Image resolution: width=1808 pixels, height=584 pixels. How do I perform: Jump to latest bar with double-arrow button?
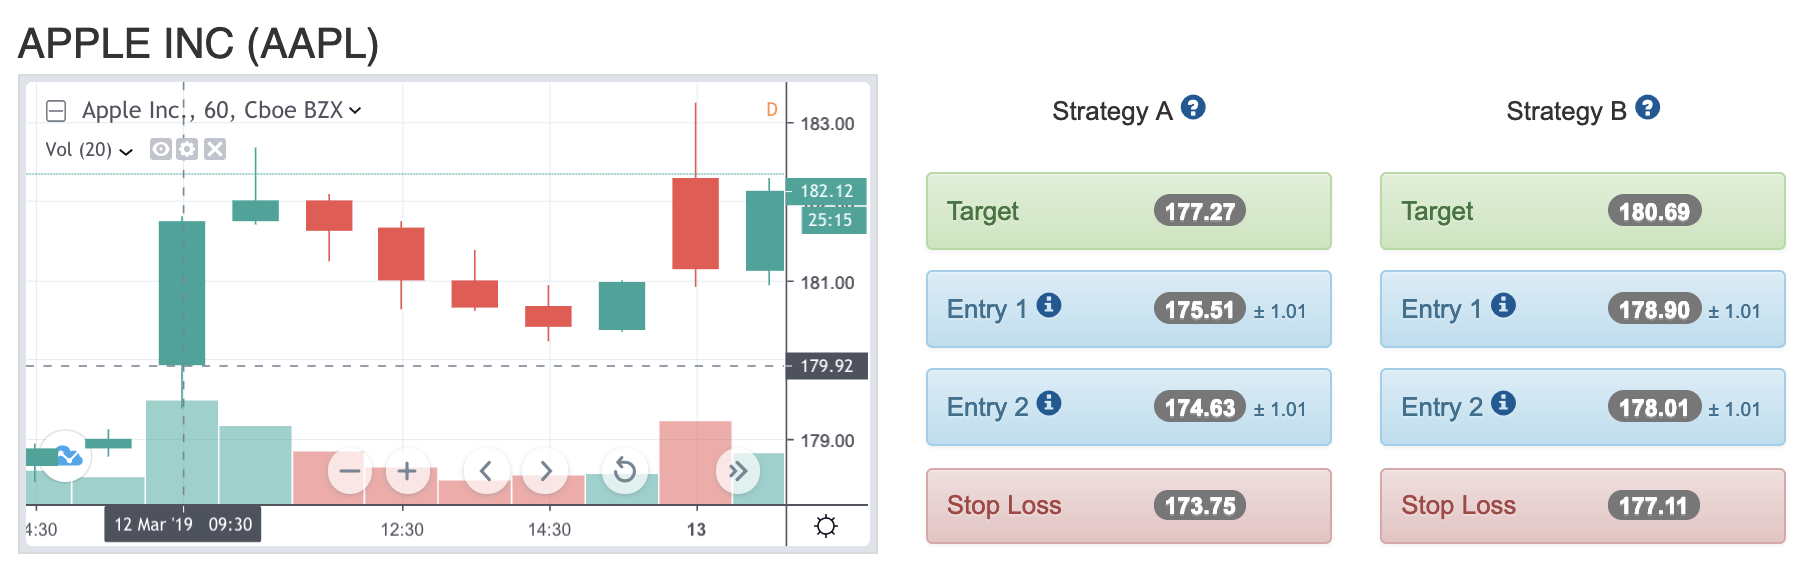click(738, 470)
